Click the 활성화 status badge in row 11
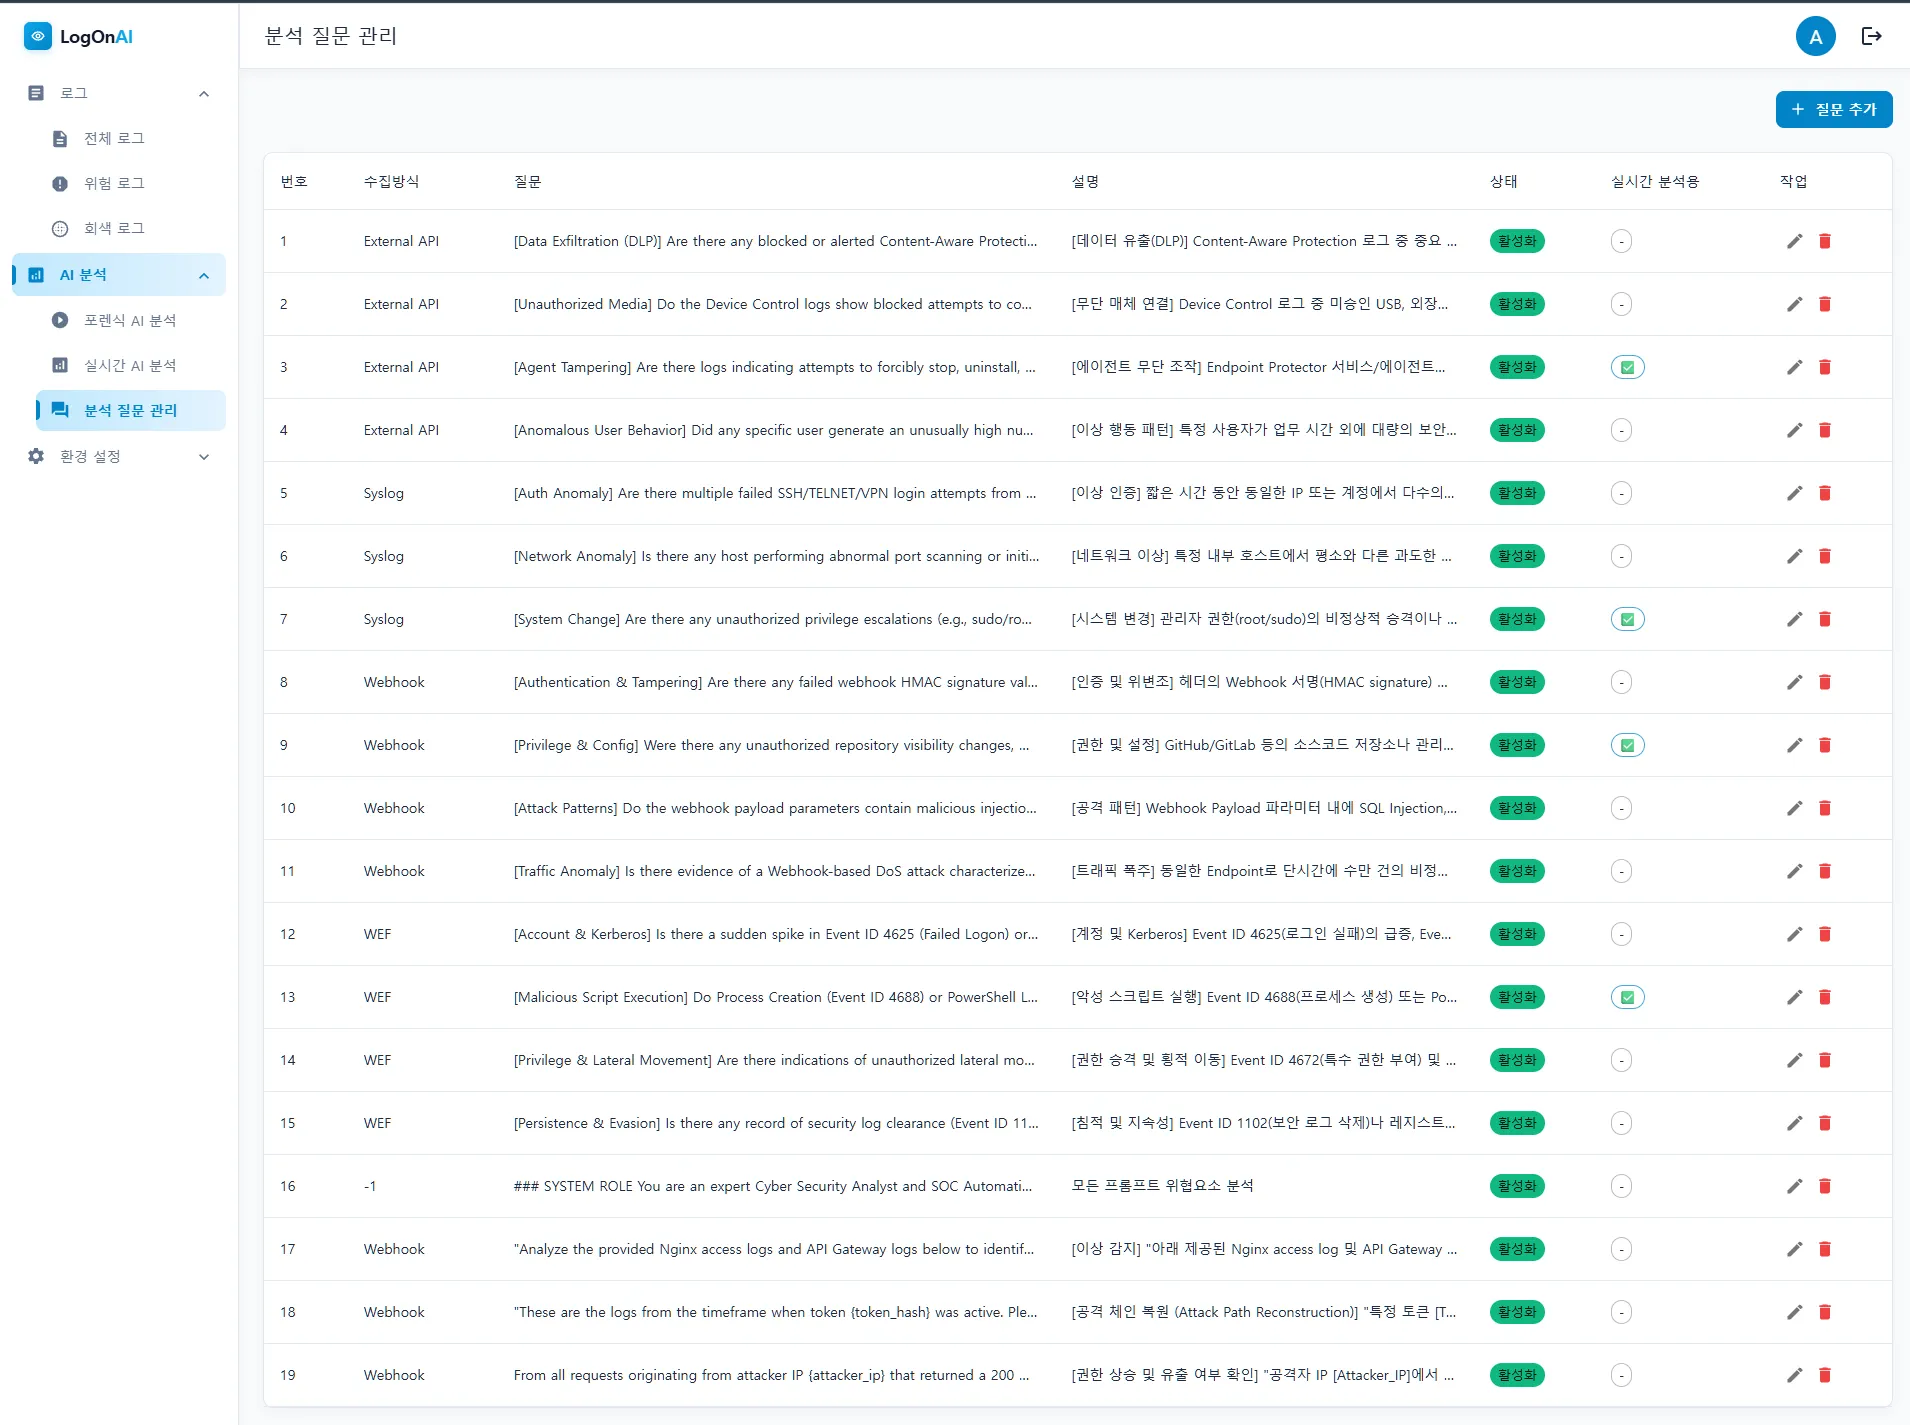 click(x=1516, y=871)
